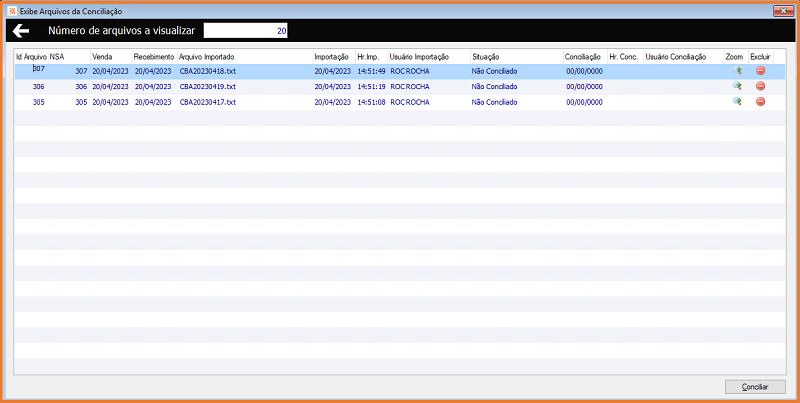Click the Conciliar button
Viewport: 800px width, 403px height.
(755, 387)
